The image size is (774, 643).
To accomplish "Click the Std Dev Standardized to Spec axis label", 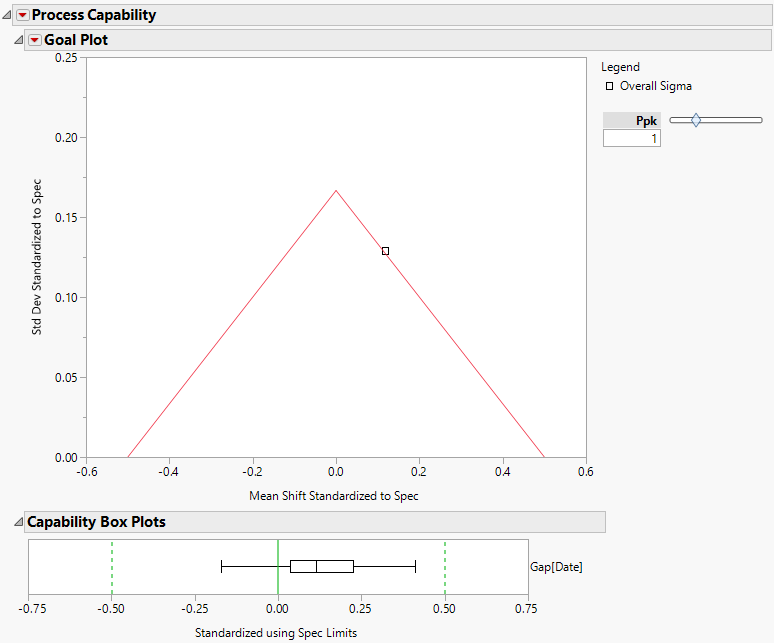I will pos(37,257).
